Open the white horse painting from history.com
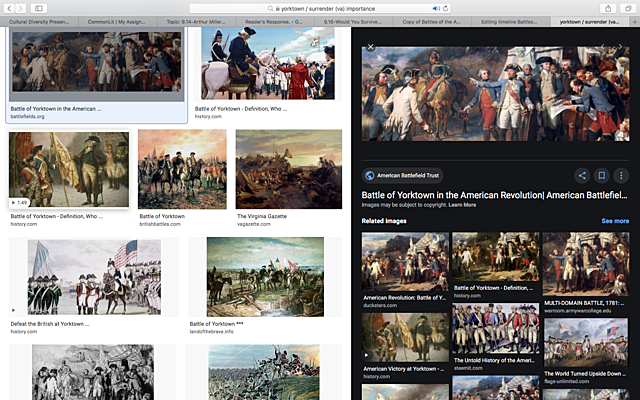This screenshot has height=400, width=640. click(268, 63)
